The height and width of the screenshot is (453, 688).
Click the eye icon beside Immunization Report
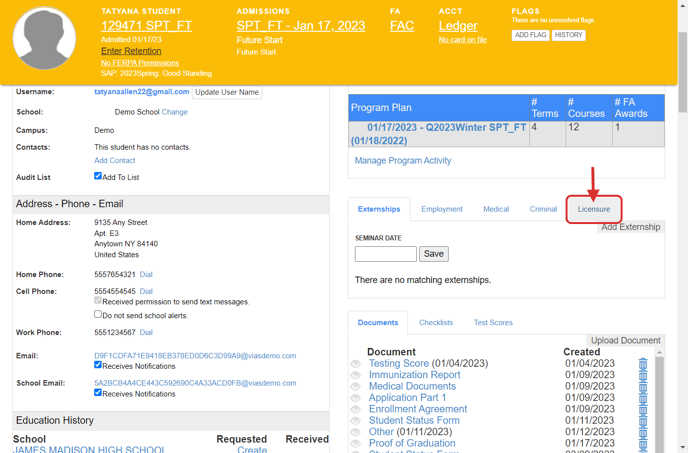pos(356,376)
